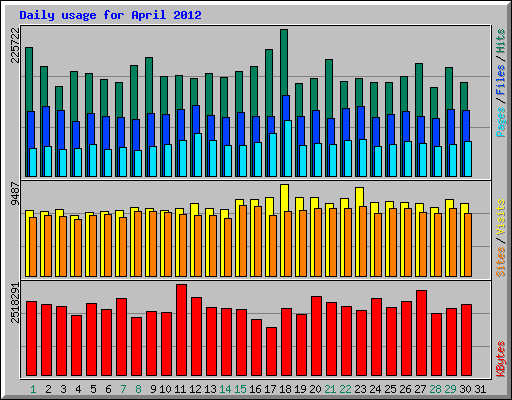Click day 7 on the x-axis
Viewport: 512px width, 400px height.
click(x=123, y=389)
